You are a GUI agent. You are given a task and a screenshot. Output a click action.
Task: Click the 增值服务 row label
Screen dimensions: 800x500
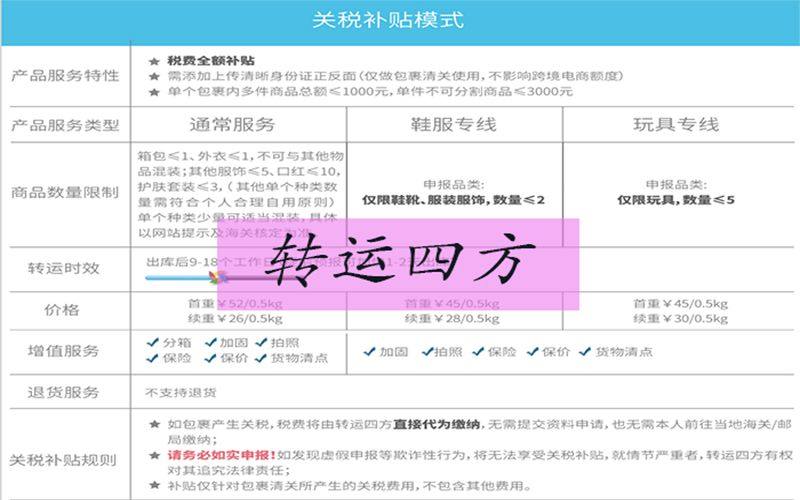point(63,351)
